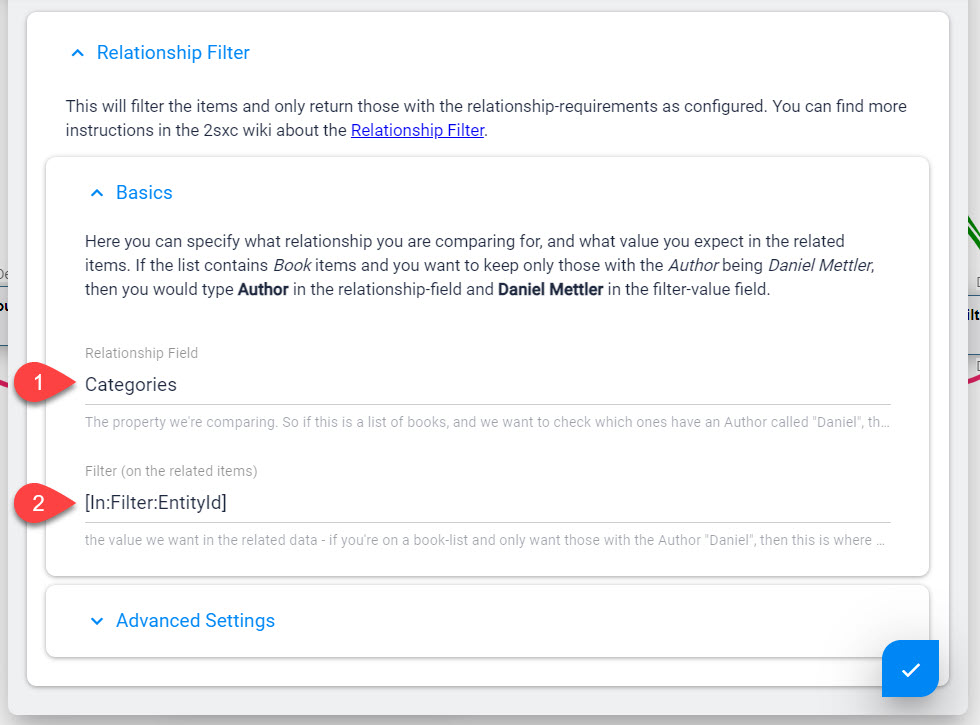This screenshot has height=725, width=980.
Task: Click the intro paragraph about relationship-requirements
Action: click(486, 118)
